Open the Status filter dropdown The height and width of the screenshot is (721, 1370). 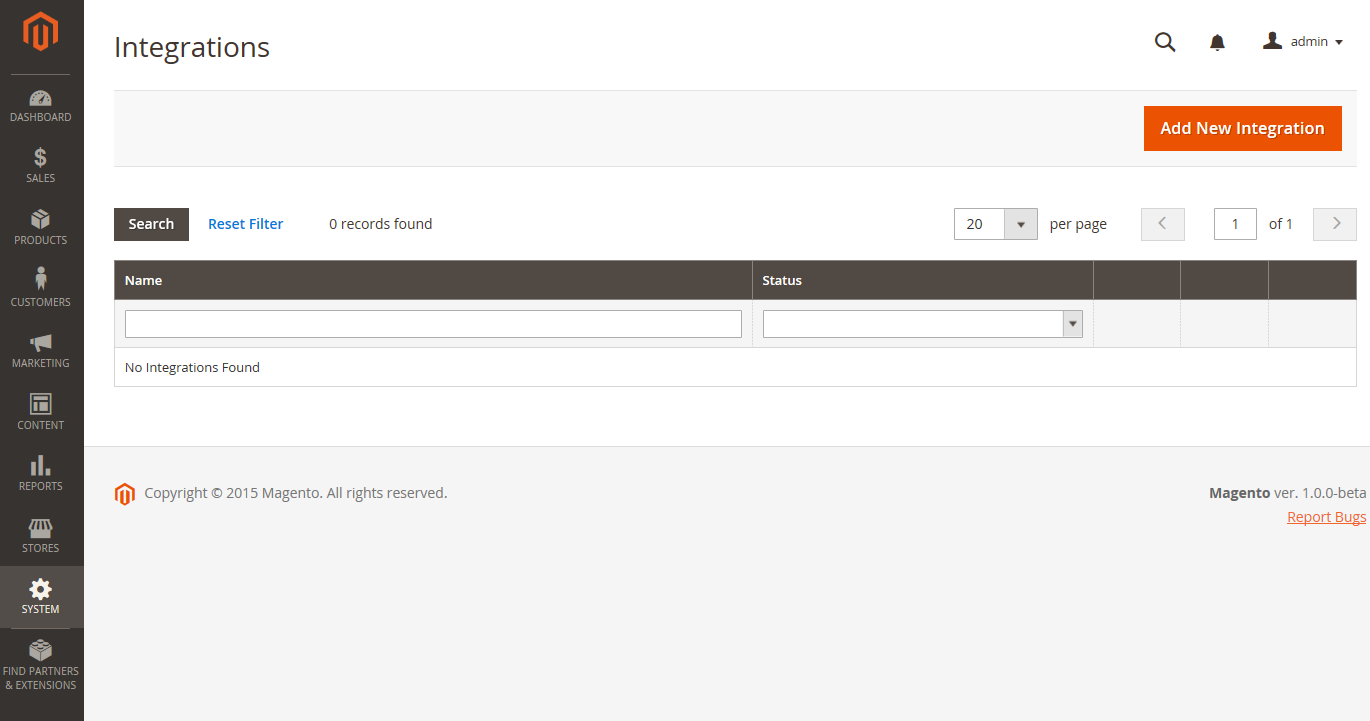922,324
